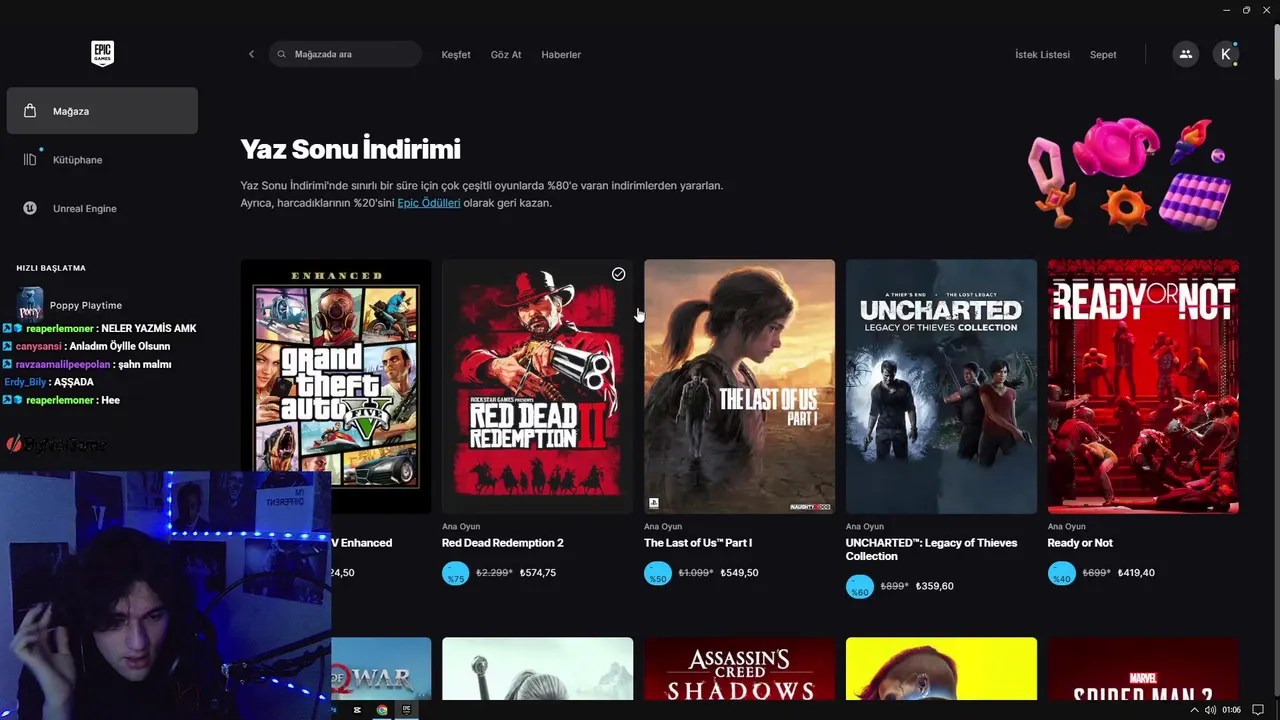Follow the Epic Ödülleri link
Screen dimensions: 1280x720
(x=429, y=203)
